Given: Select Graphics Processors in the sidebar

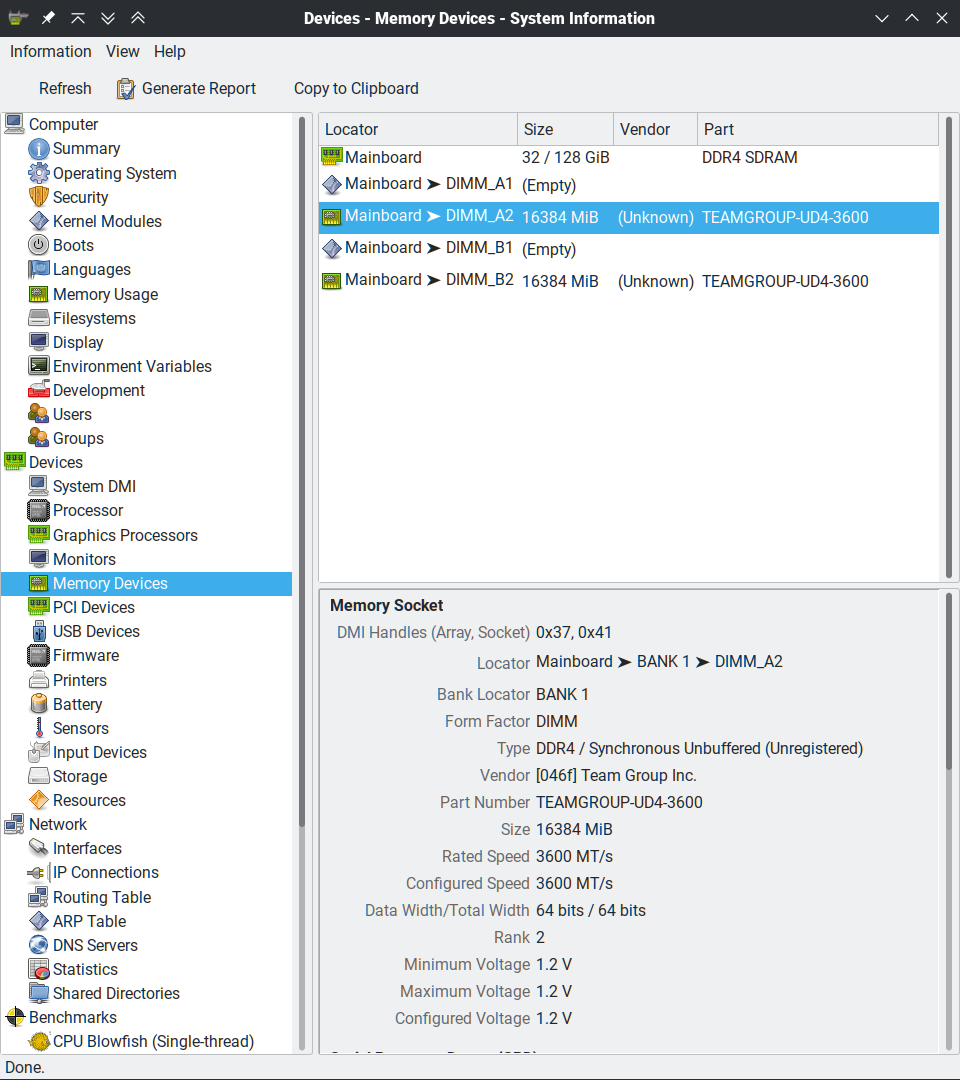Looking at the screenshot, I should click(125, 536).
